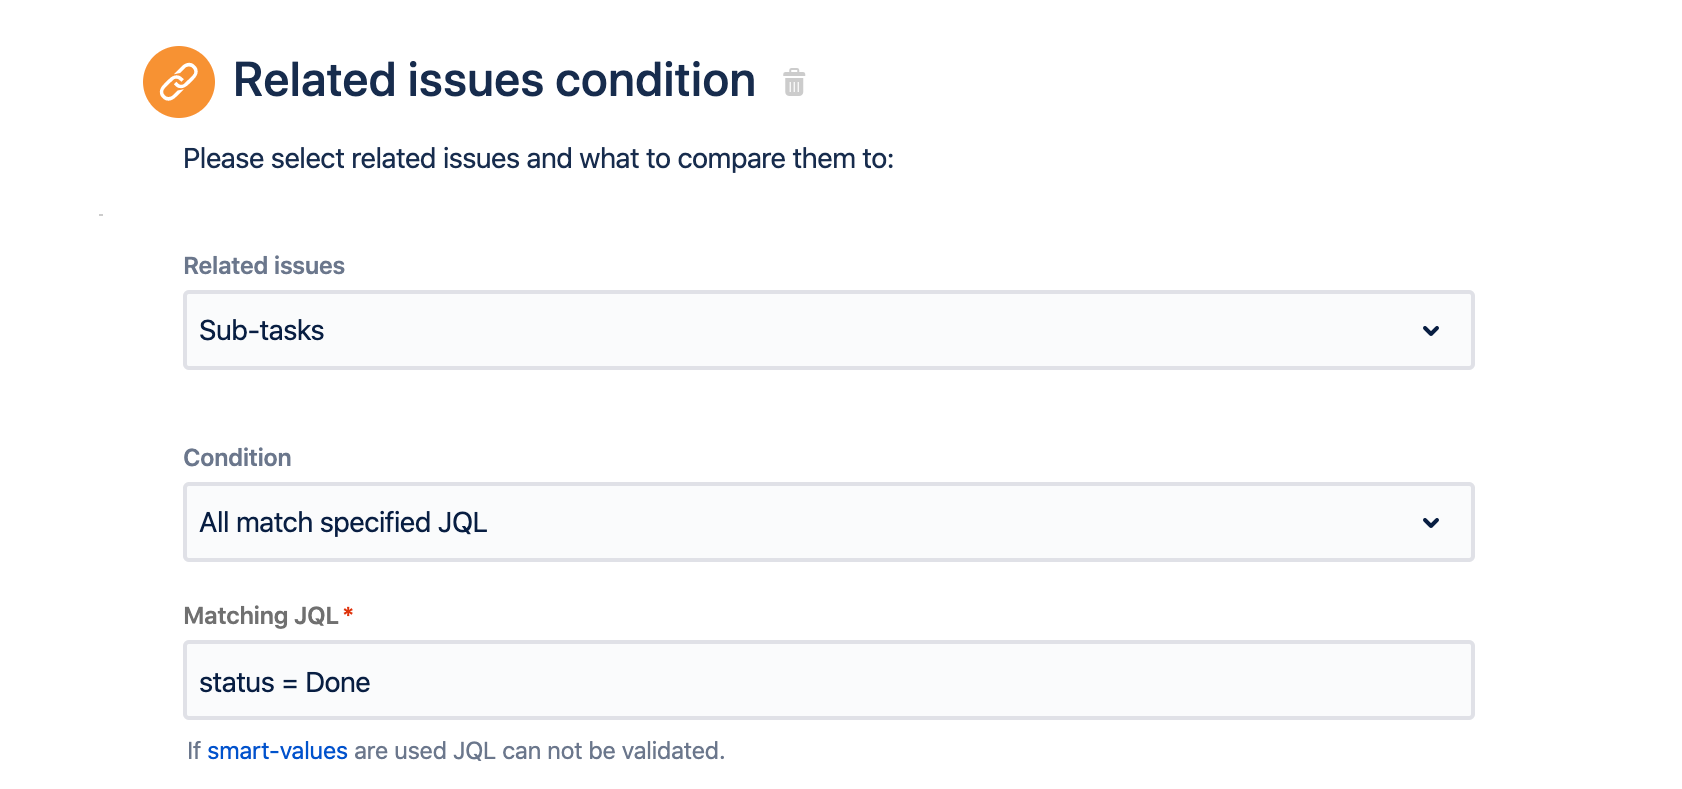This screenshot has width=1682, height=789.
Task: Click the "All match specified JQL" selection
Action: pos(343,523)
